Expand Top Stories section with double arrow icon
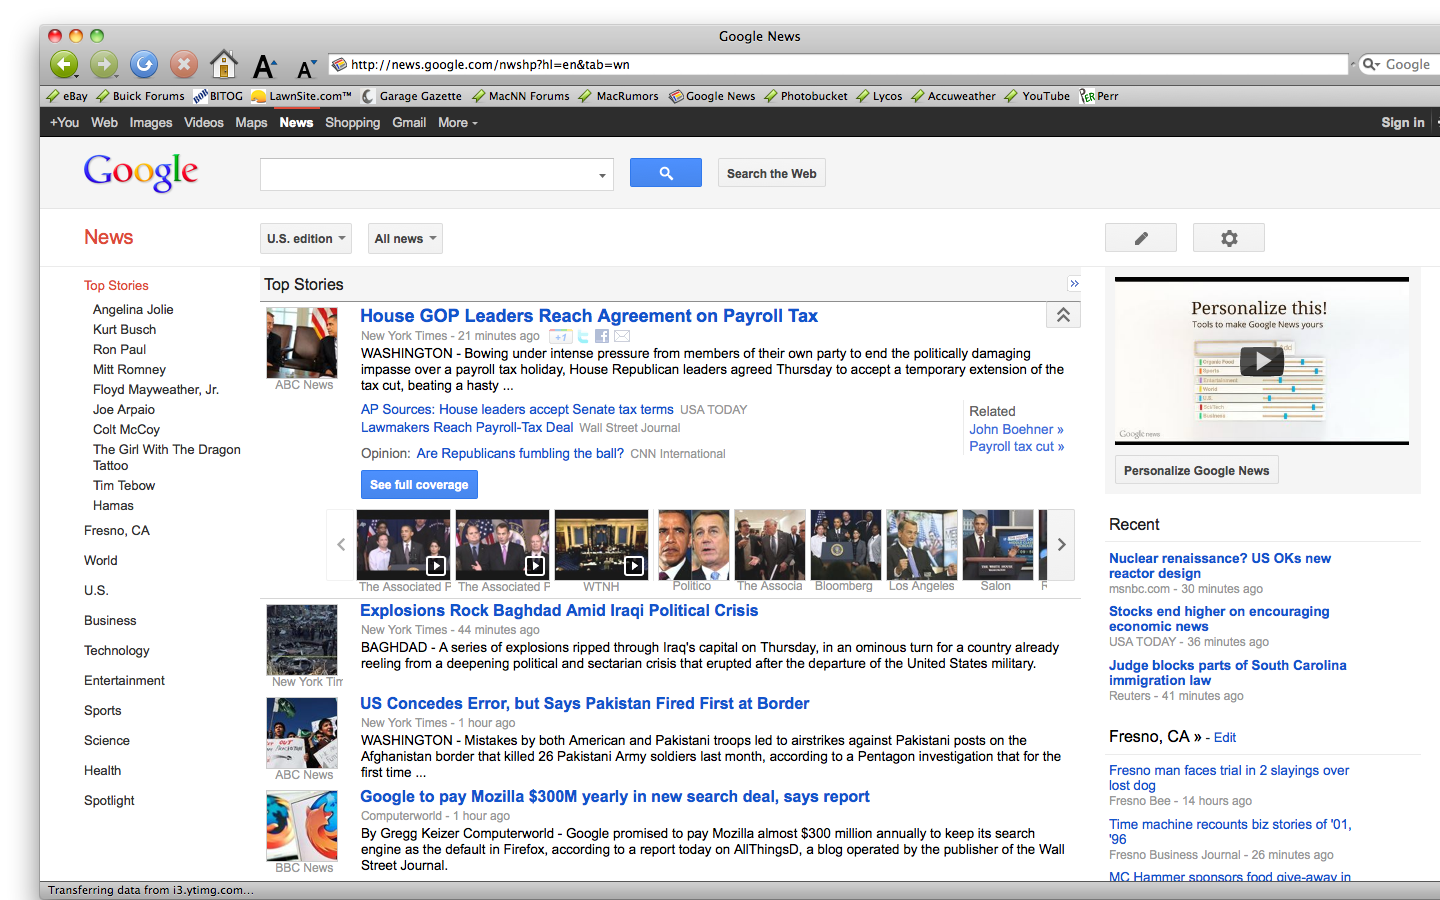The height and width of the screenshot is (900, 1440). point(1074,284)
